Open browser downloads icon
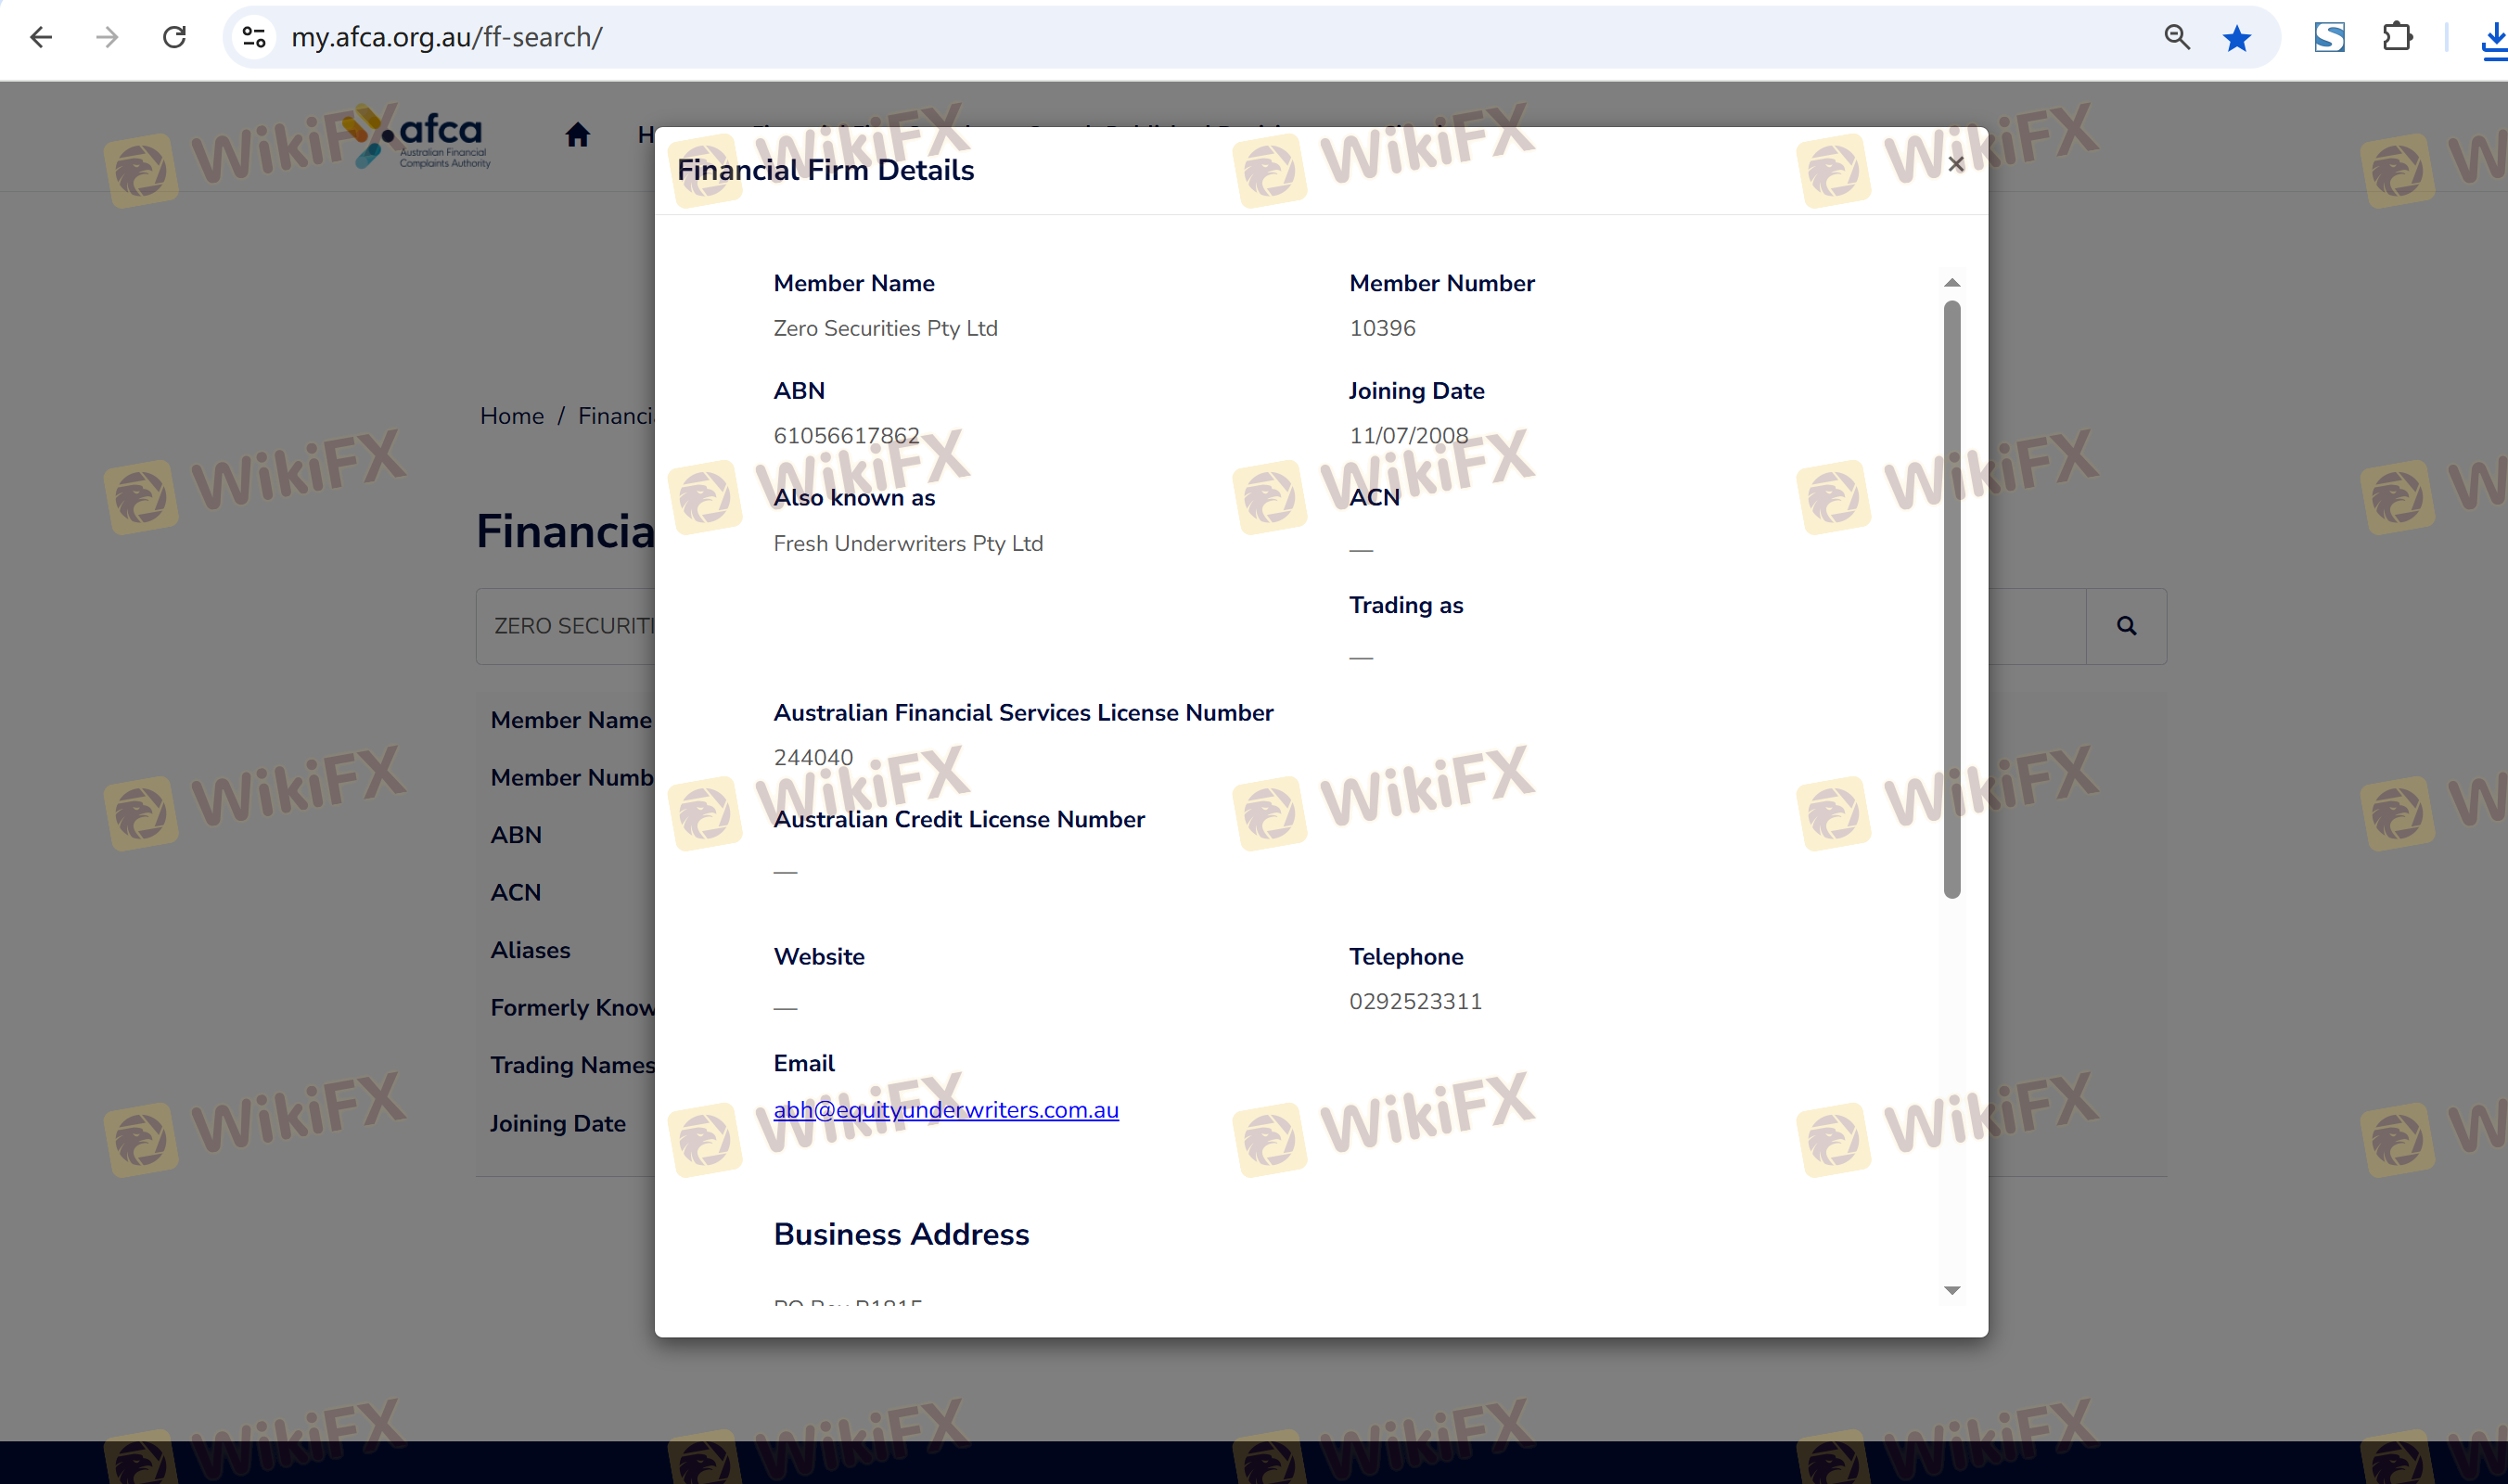The width and height of the screenshot is (2508, 1484). coord(2494,40)
